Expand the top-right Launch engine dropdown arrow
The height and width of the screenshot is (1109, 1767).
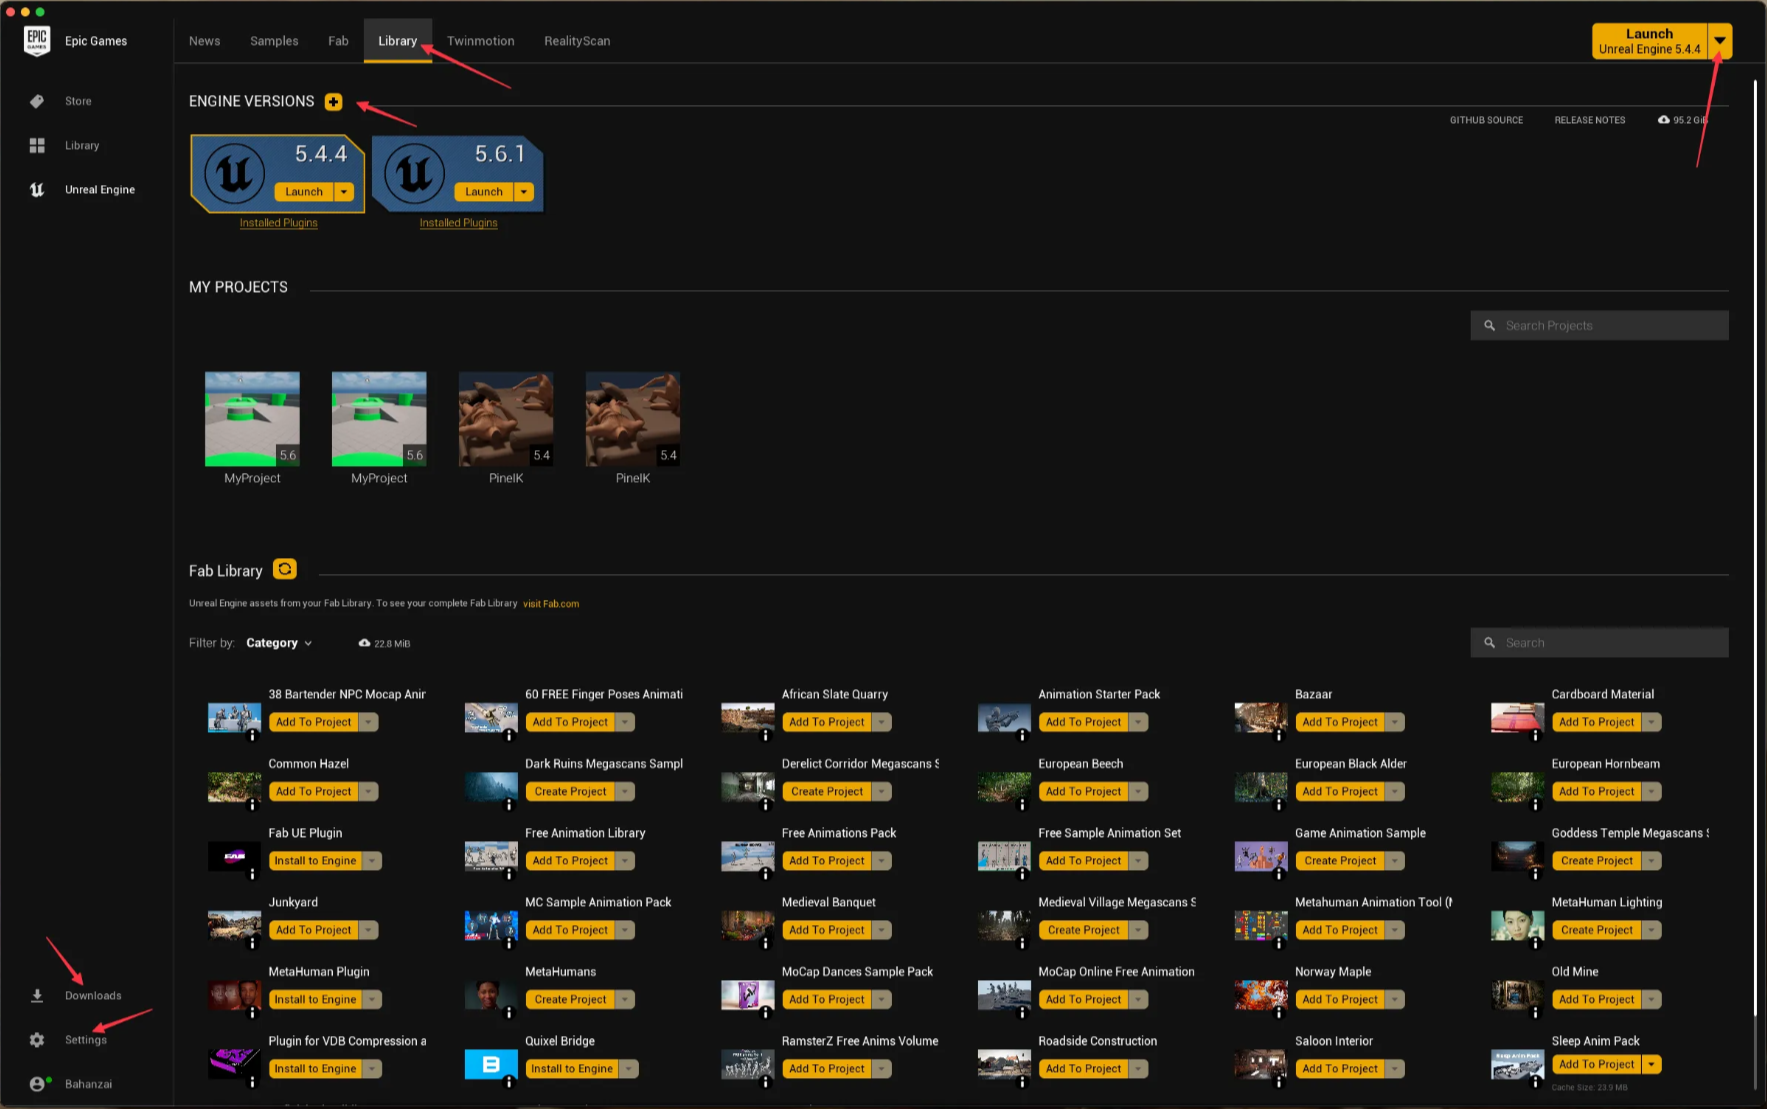(1720, 41)
